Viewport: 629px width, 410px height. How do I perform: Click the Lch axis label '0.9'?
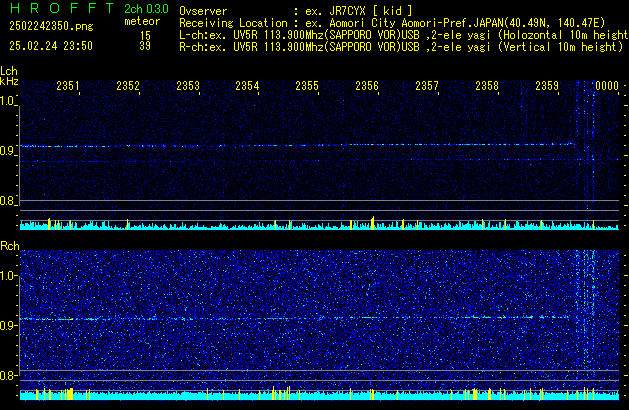8,151
